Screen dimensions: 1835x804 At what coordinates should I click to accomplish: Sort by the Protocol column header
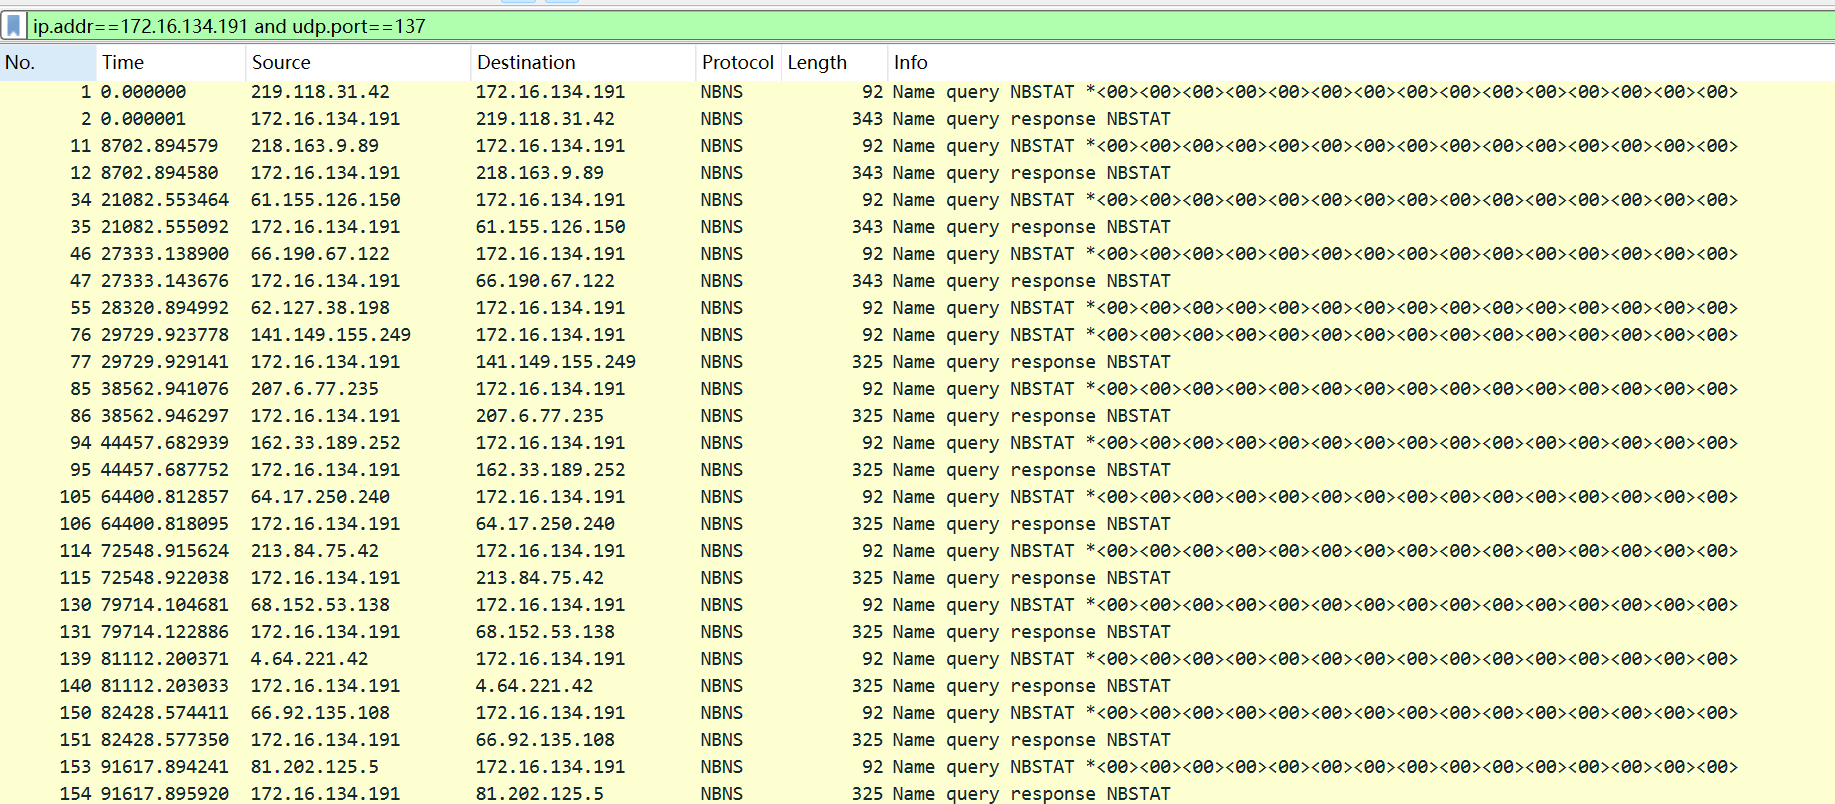(738, 62)
